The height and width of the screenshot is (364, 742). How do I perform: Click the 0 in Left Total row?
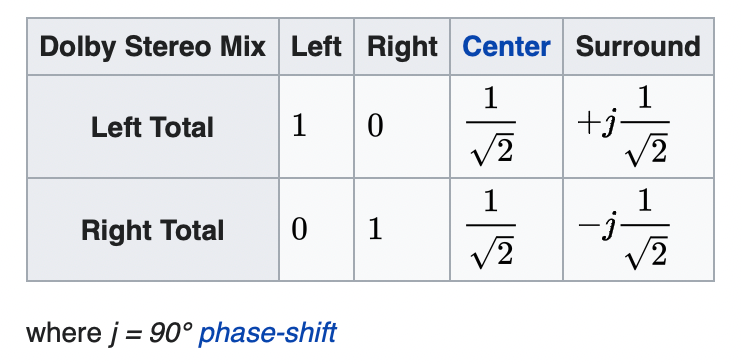pyautogui.click(x=375, y=126)
